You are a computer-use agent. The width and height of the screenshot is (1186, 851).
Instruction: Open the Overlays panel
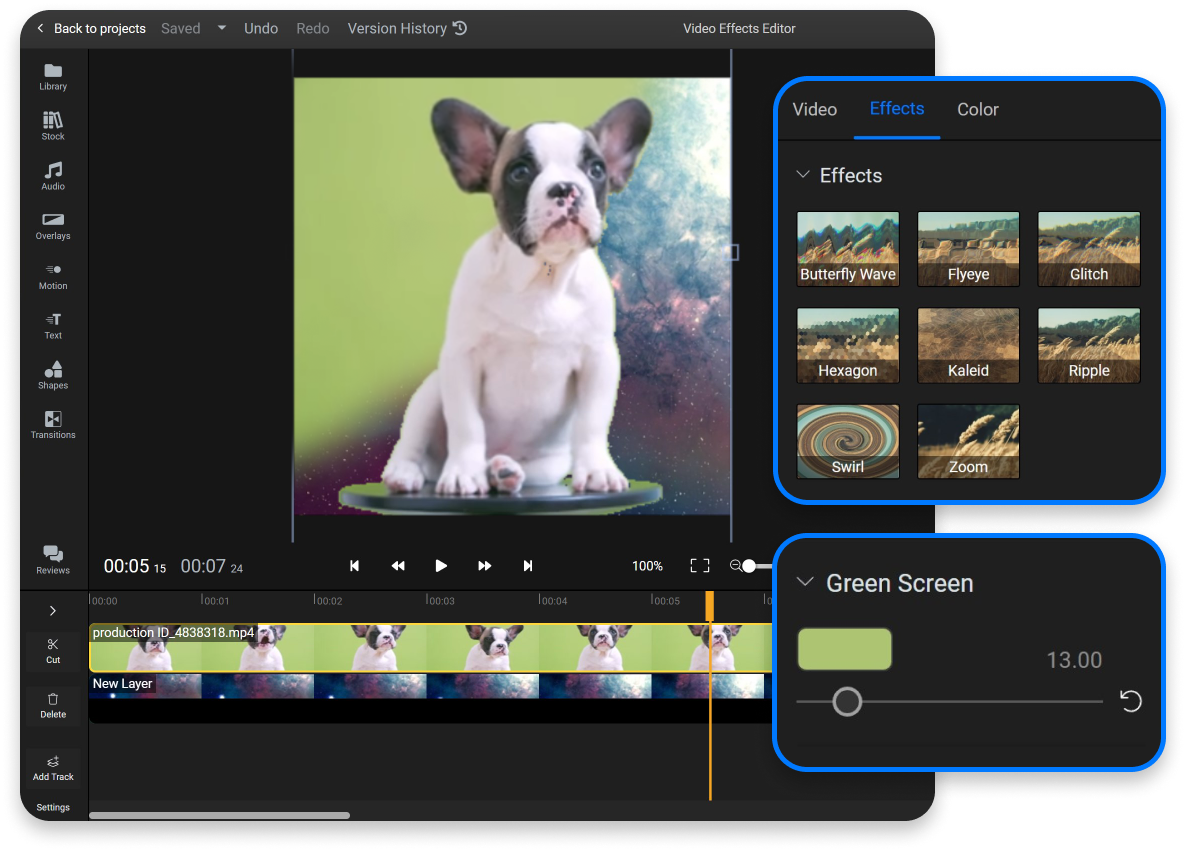click(52, 226)
